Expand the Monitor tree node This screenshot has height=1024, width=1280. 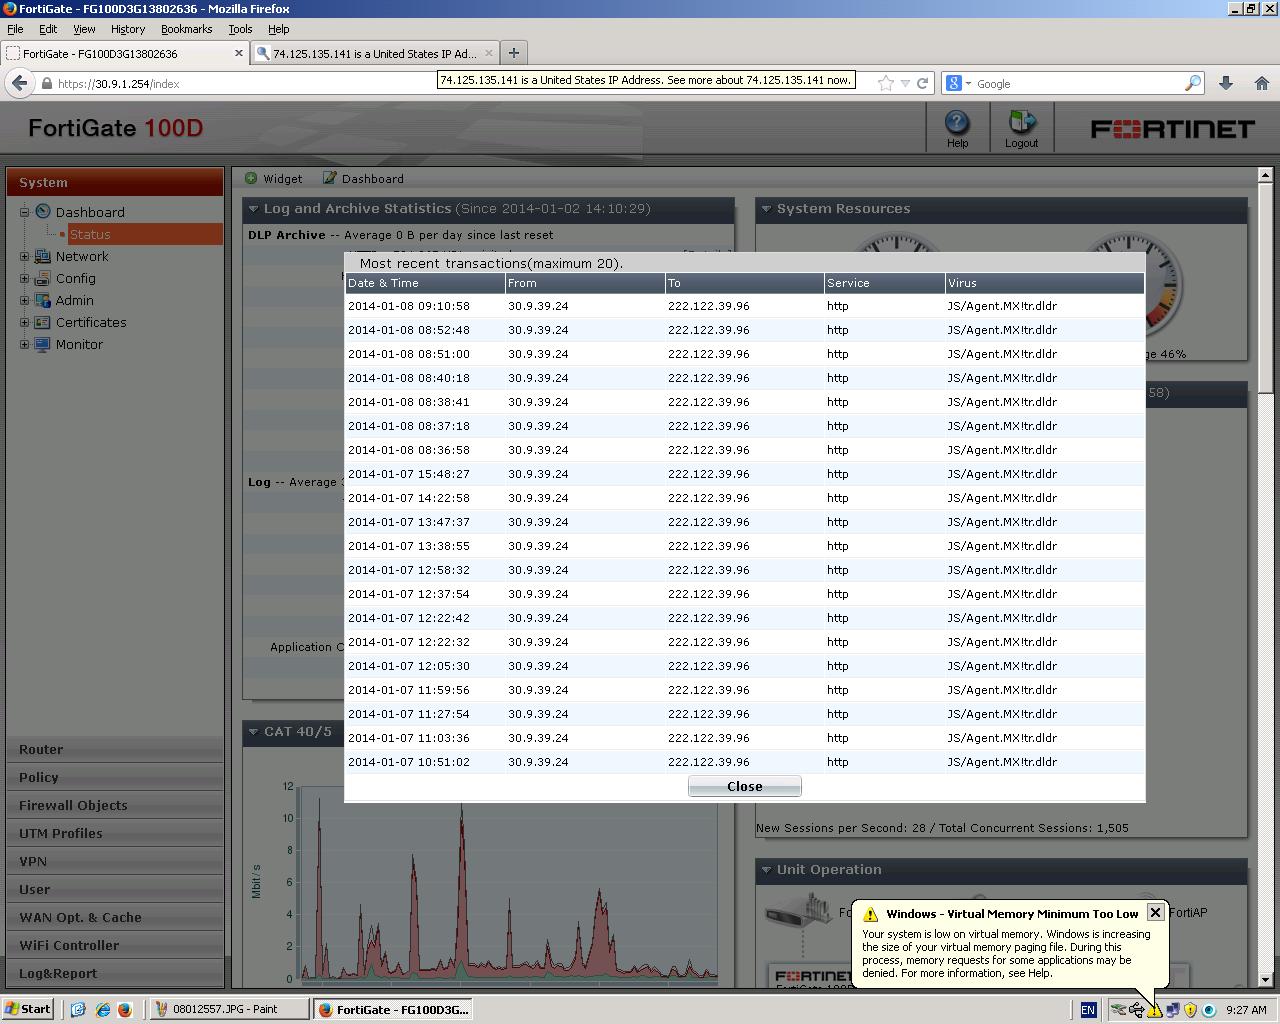click(25, 344)
